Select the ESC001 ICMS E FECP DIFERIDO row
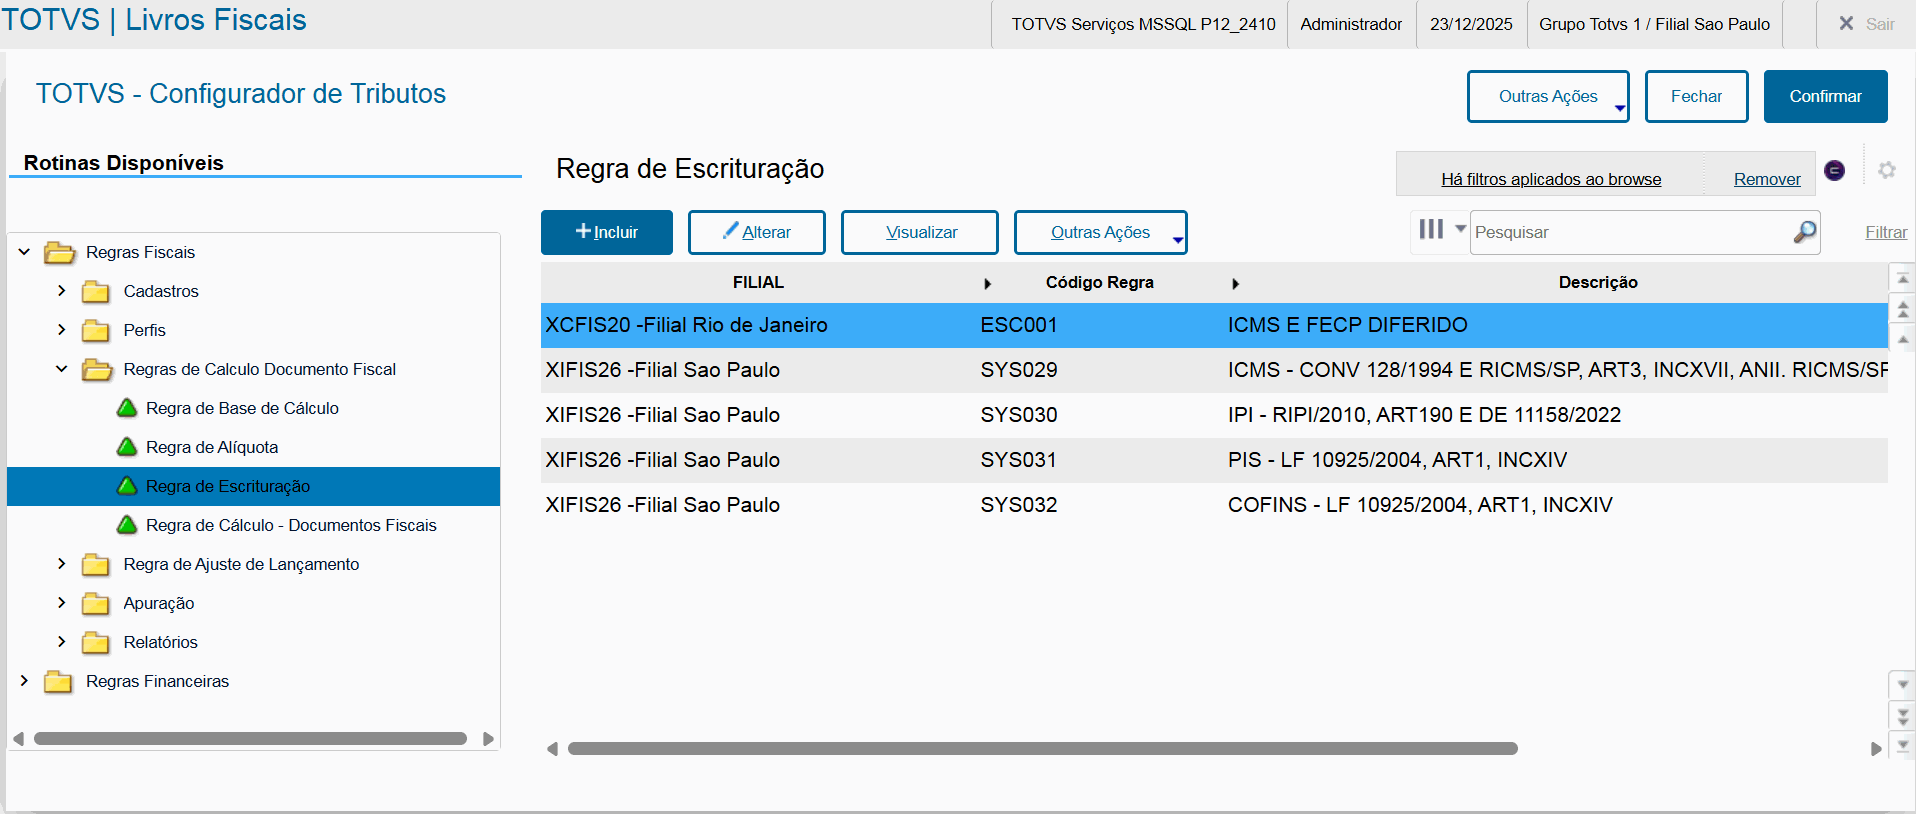Viewport: 1916px width, 814px height. click(1214, 325)
